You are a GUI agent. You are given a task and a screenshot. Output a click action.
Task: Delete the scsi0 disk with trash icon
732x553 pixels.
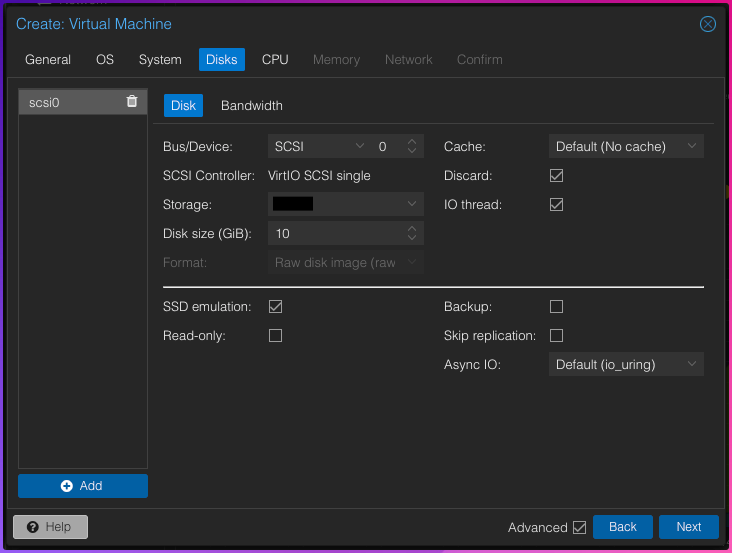tap(132, 102)
